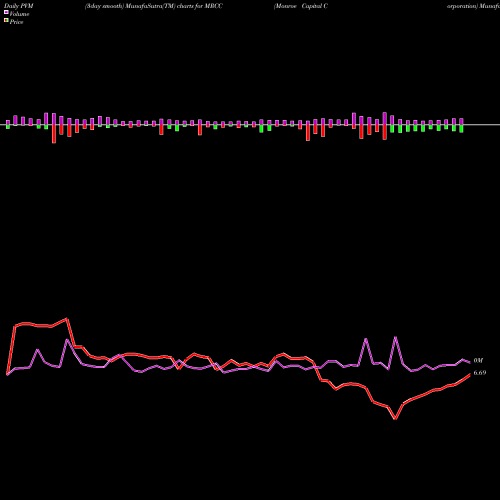Click the Price legend color swatch
The image size is (500, 500).
point(6,21)
